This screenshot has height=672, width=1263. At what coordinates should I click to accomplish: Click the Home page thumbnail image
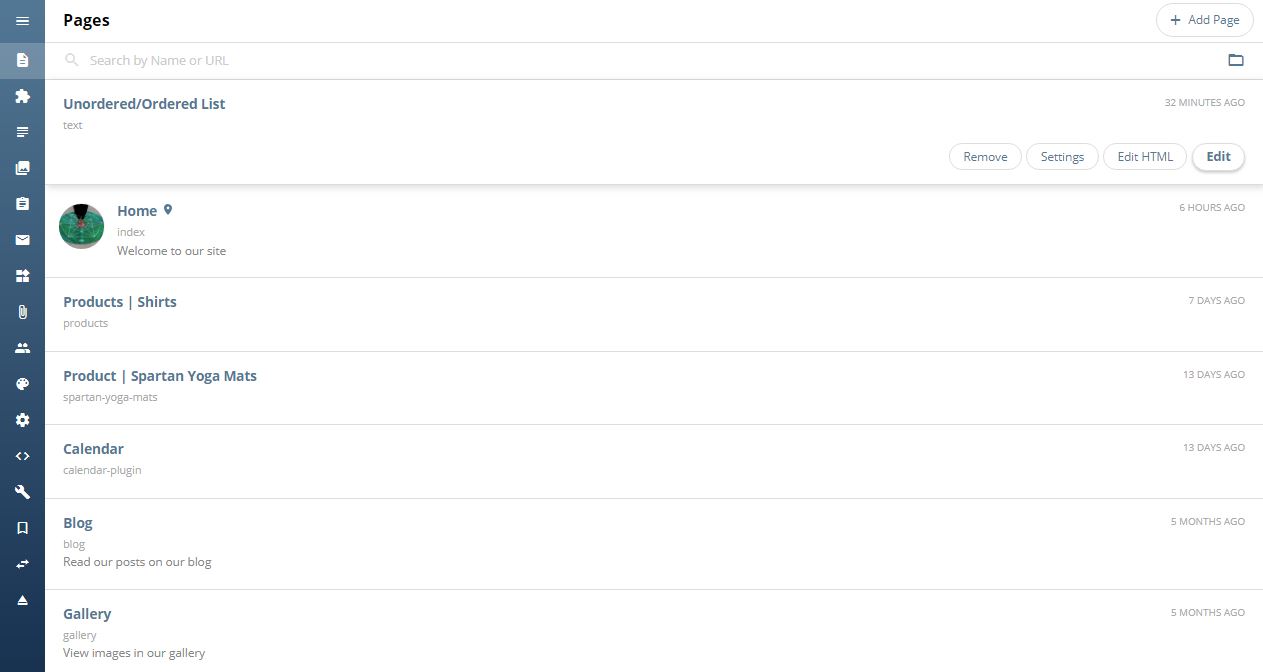82,226
